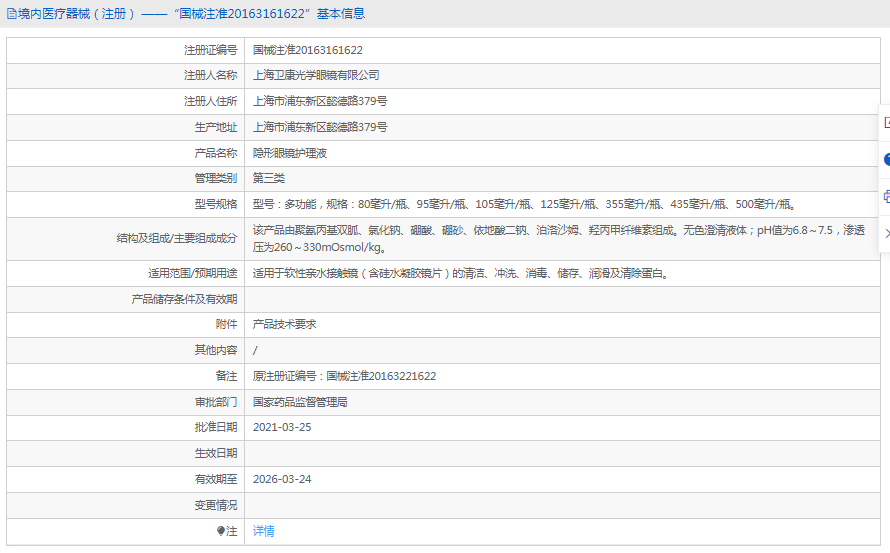Screen dimensions: 890x553
Task: Open the 详情 link in the last row
Action: click(x=264, y=532)
